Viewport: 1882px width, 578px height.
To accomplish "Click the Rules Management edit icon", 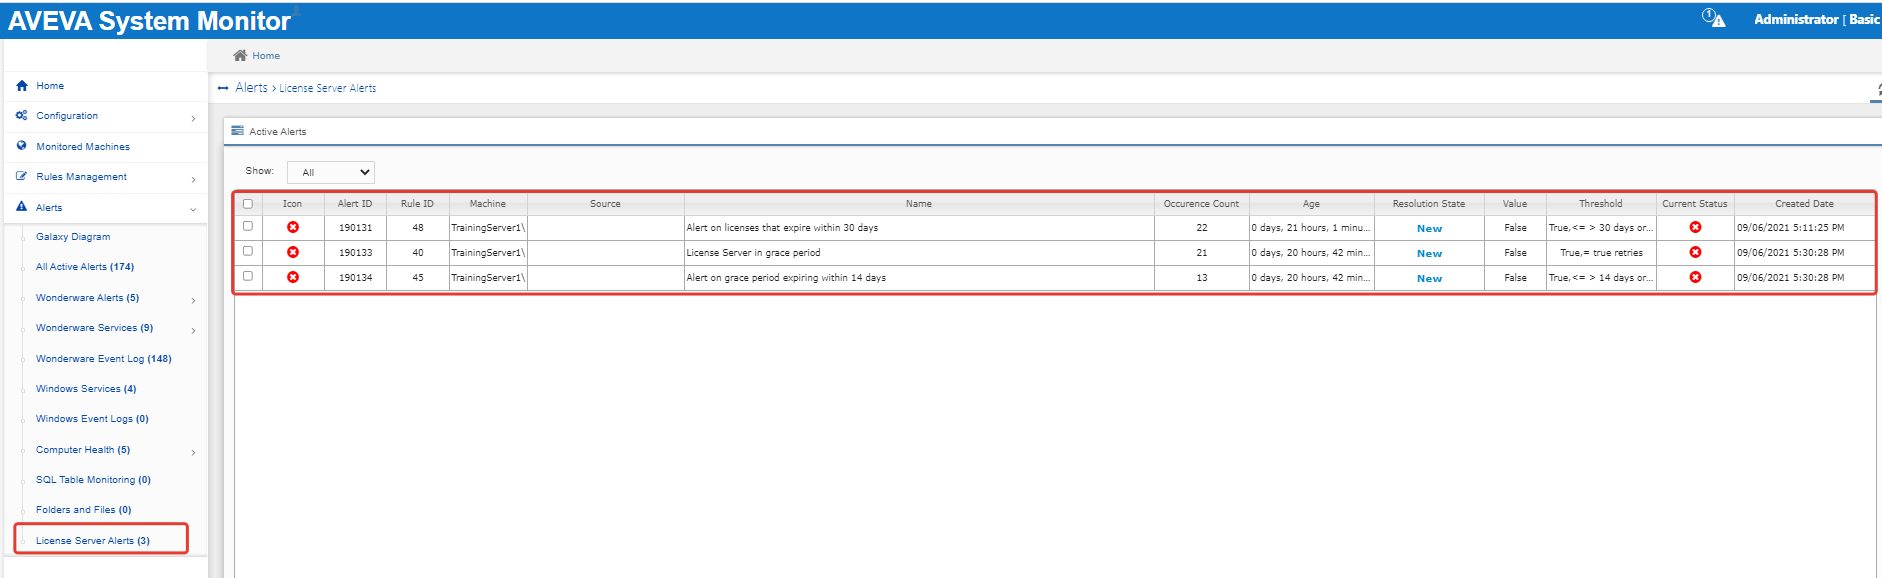I will point(22,177).
